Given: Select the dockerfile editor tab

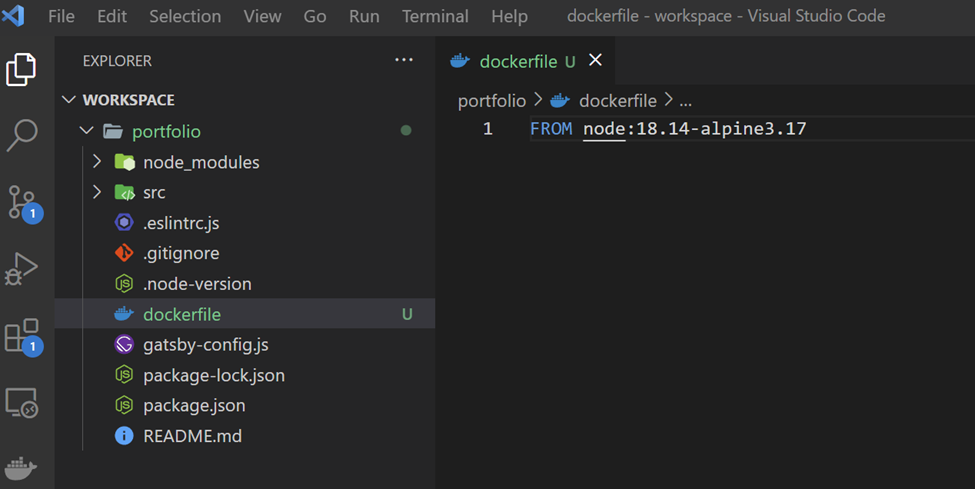Looking at the screenshot, I should (525, 60).
